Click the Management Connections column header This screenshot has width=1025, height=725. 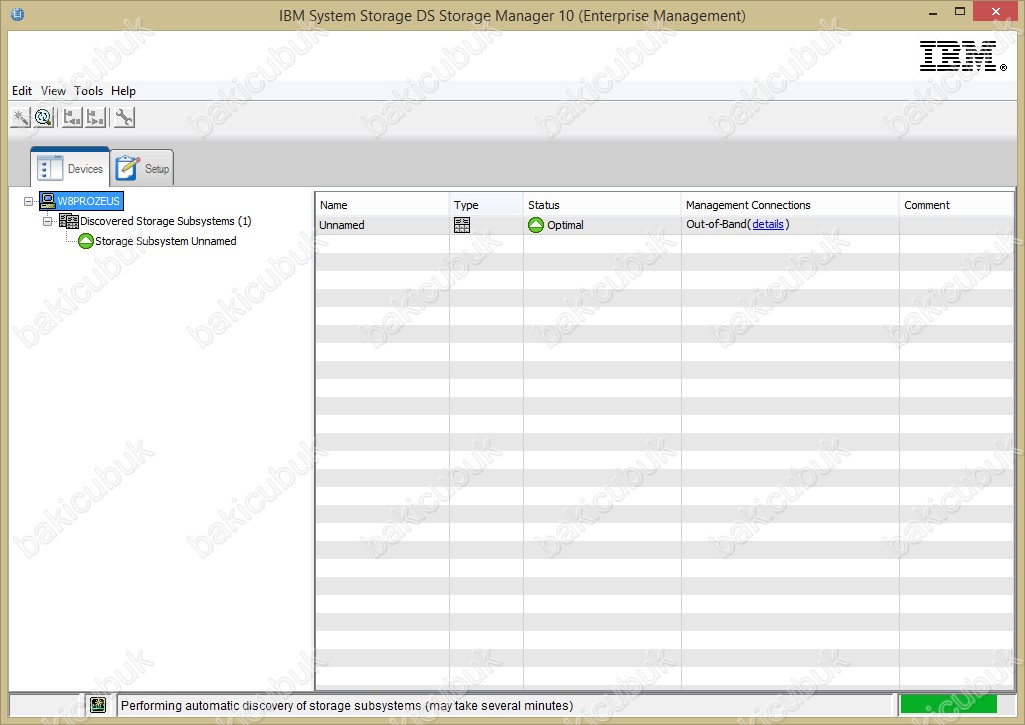[x=790, y=205]
